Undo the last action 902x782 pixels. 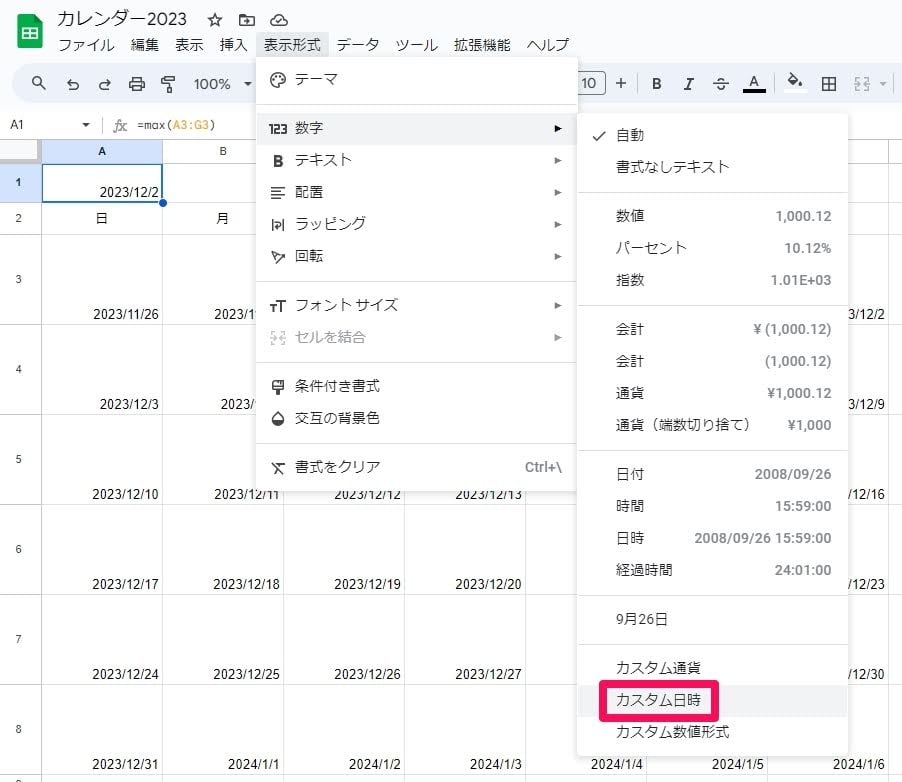pyautogui.click(x=72, y=84)
